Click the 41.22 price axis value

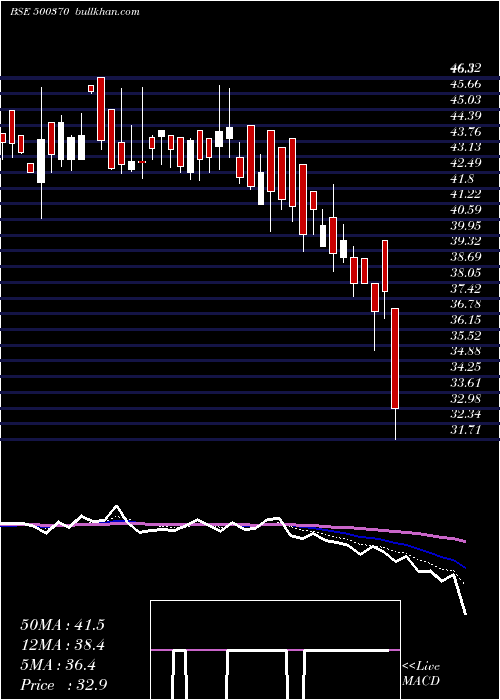tap(466, 194)
